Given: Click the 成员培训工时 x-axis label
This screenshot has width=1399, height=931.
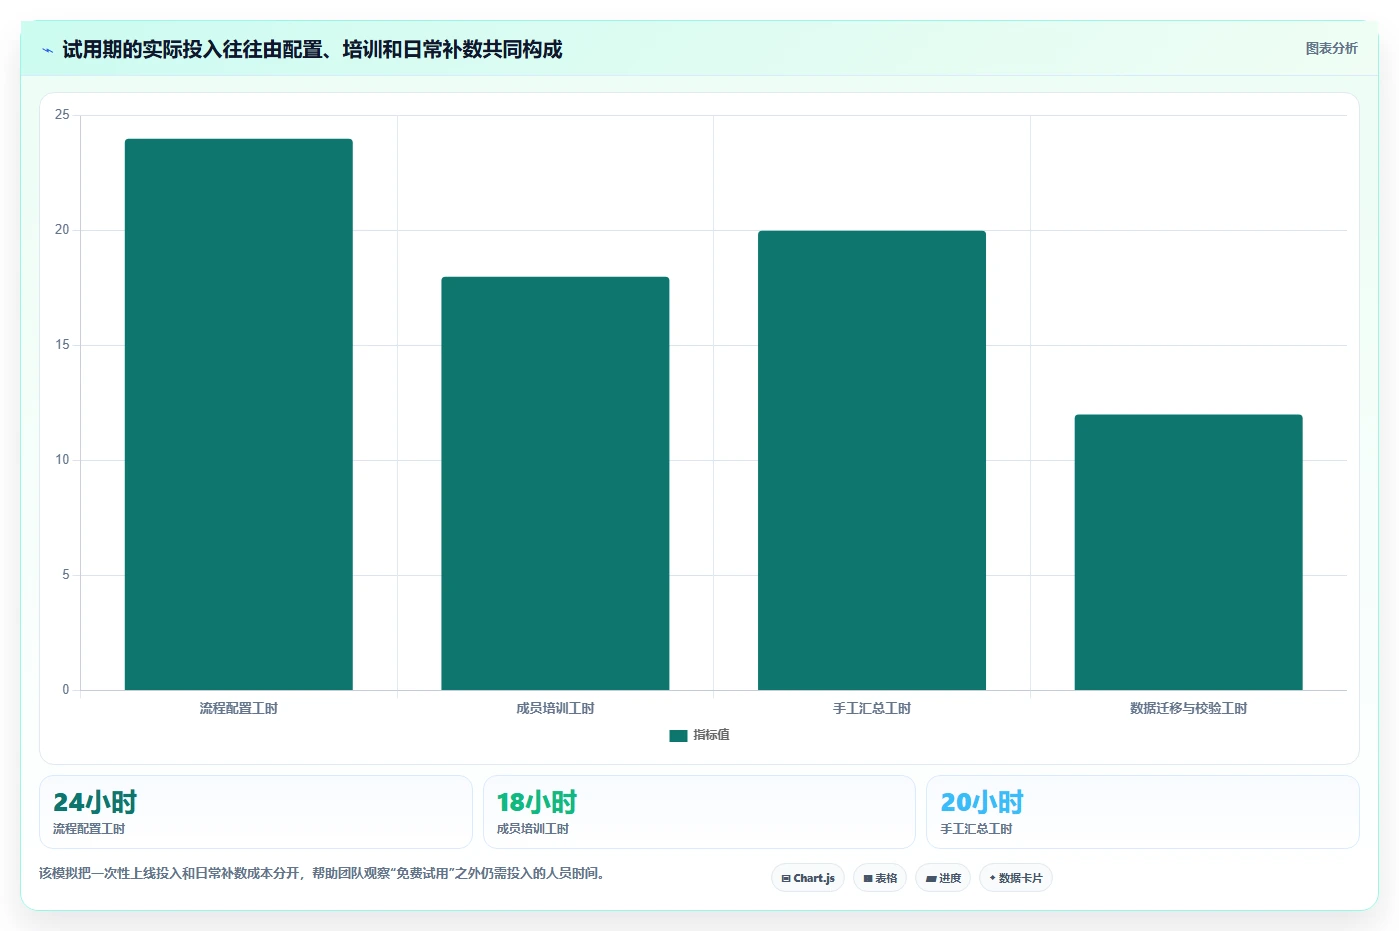Looking at the screenshot, I should tap(555, 708).
